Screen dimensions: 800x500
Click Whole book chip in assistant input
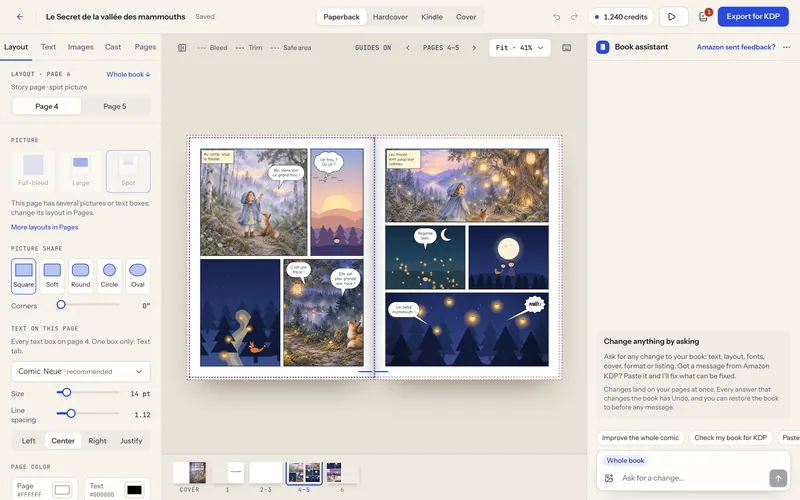(625, 460)
